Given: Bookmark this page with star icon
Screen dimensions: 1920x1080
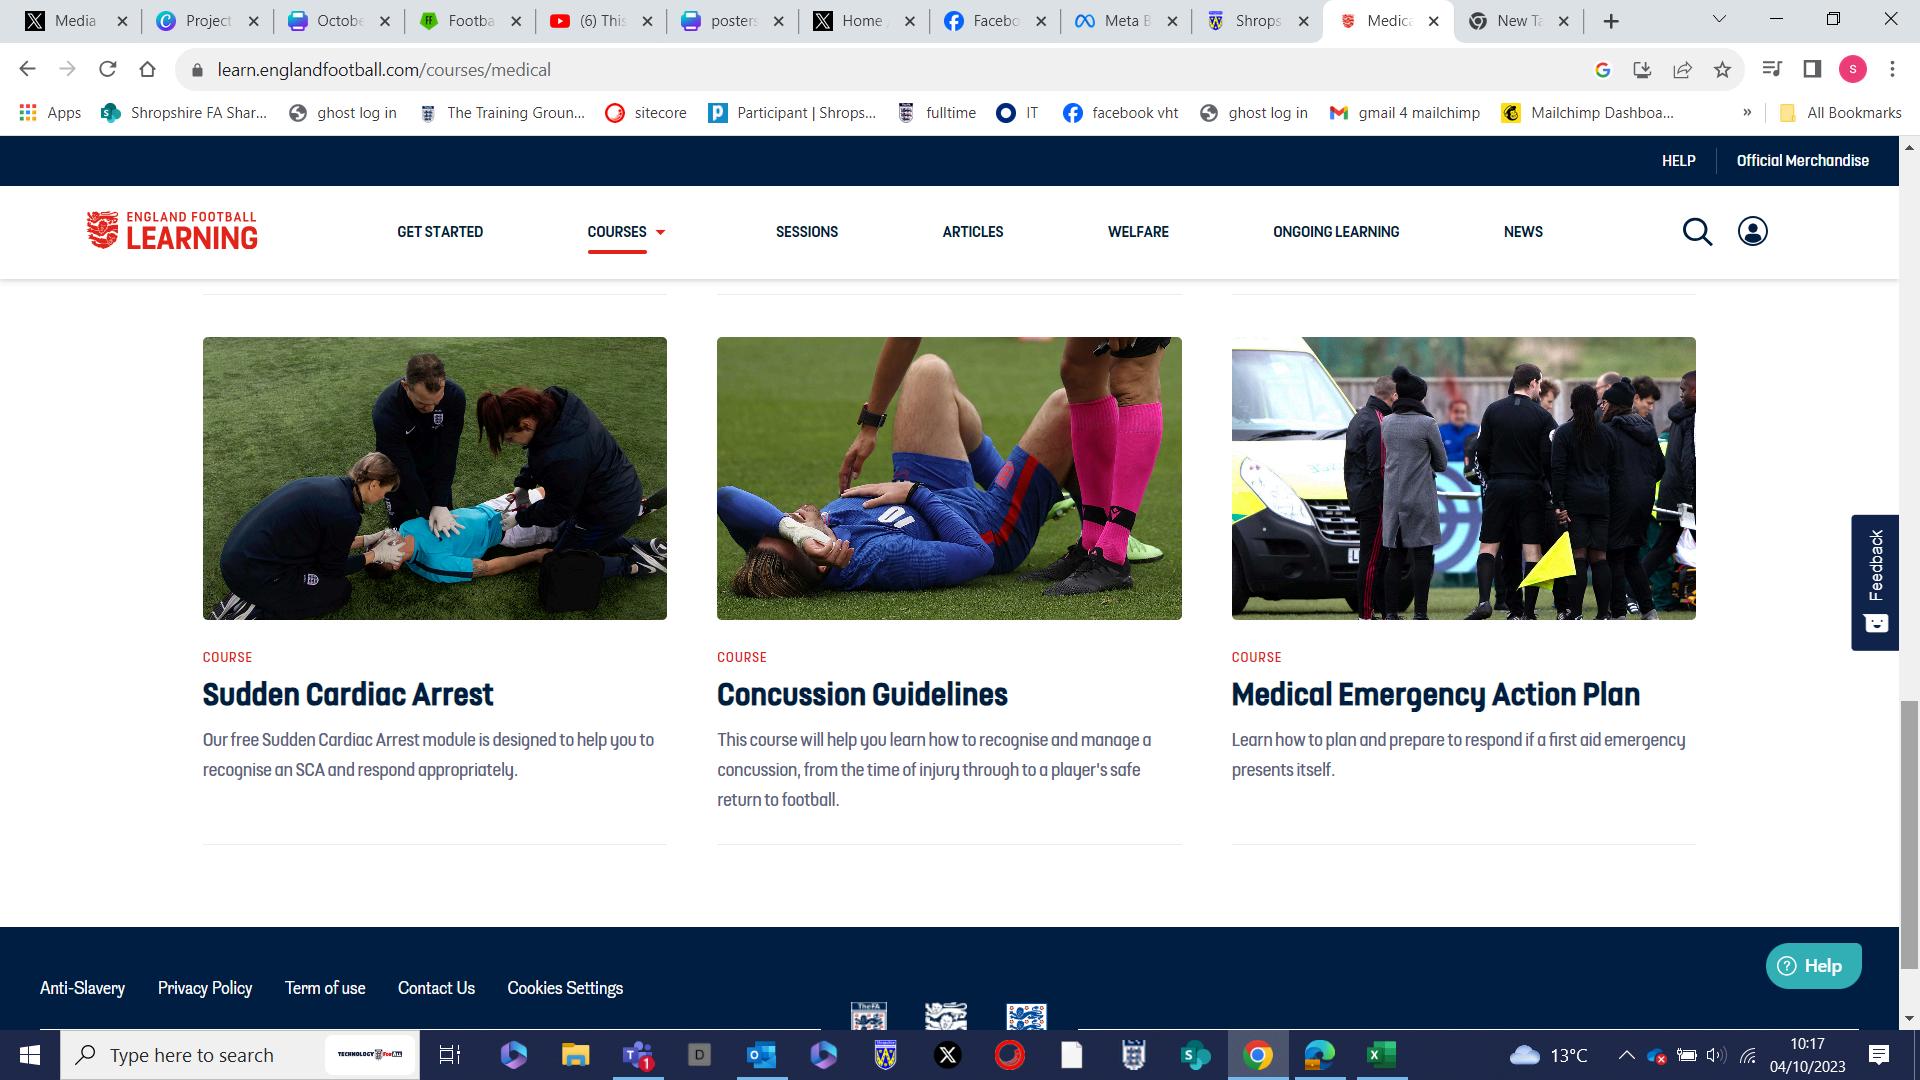Looking at the screenshot, I should point(1722,70).
